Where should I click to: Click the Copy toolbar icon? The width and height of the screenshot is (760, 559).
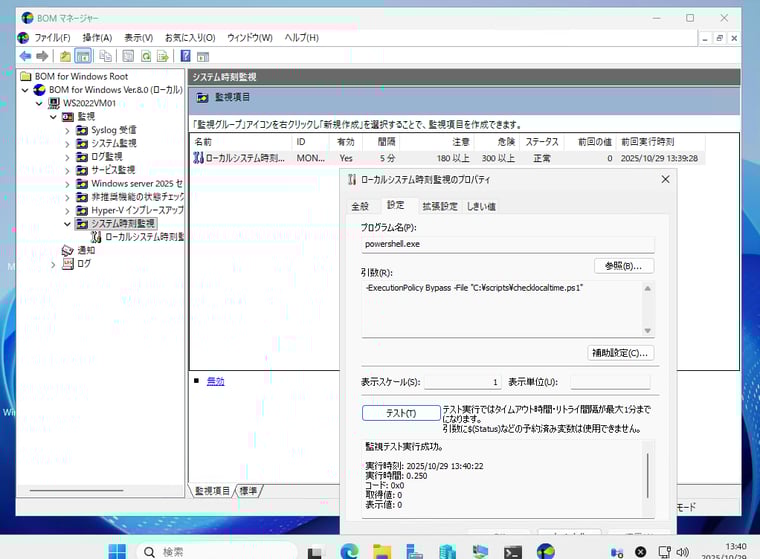[x=105, y=56]
